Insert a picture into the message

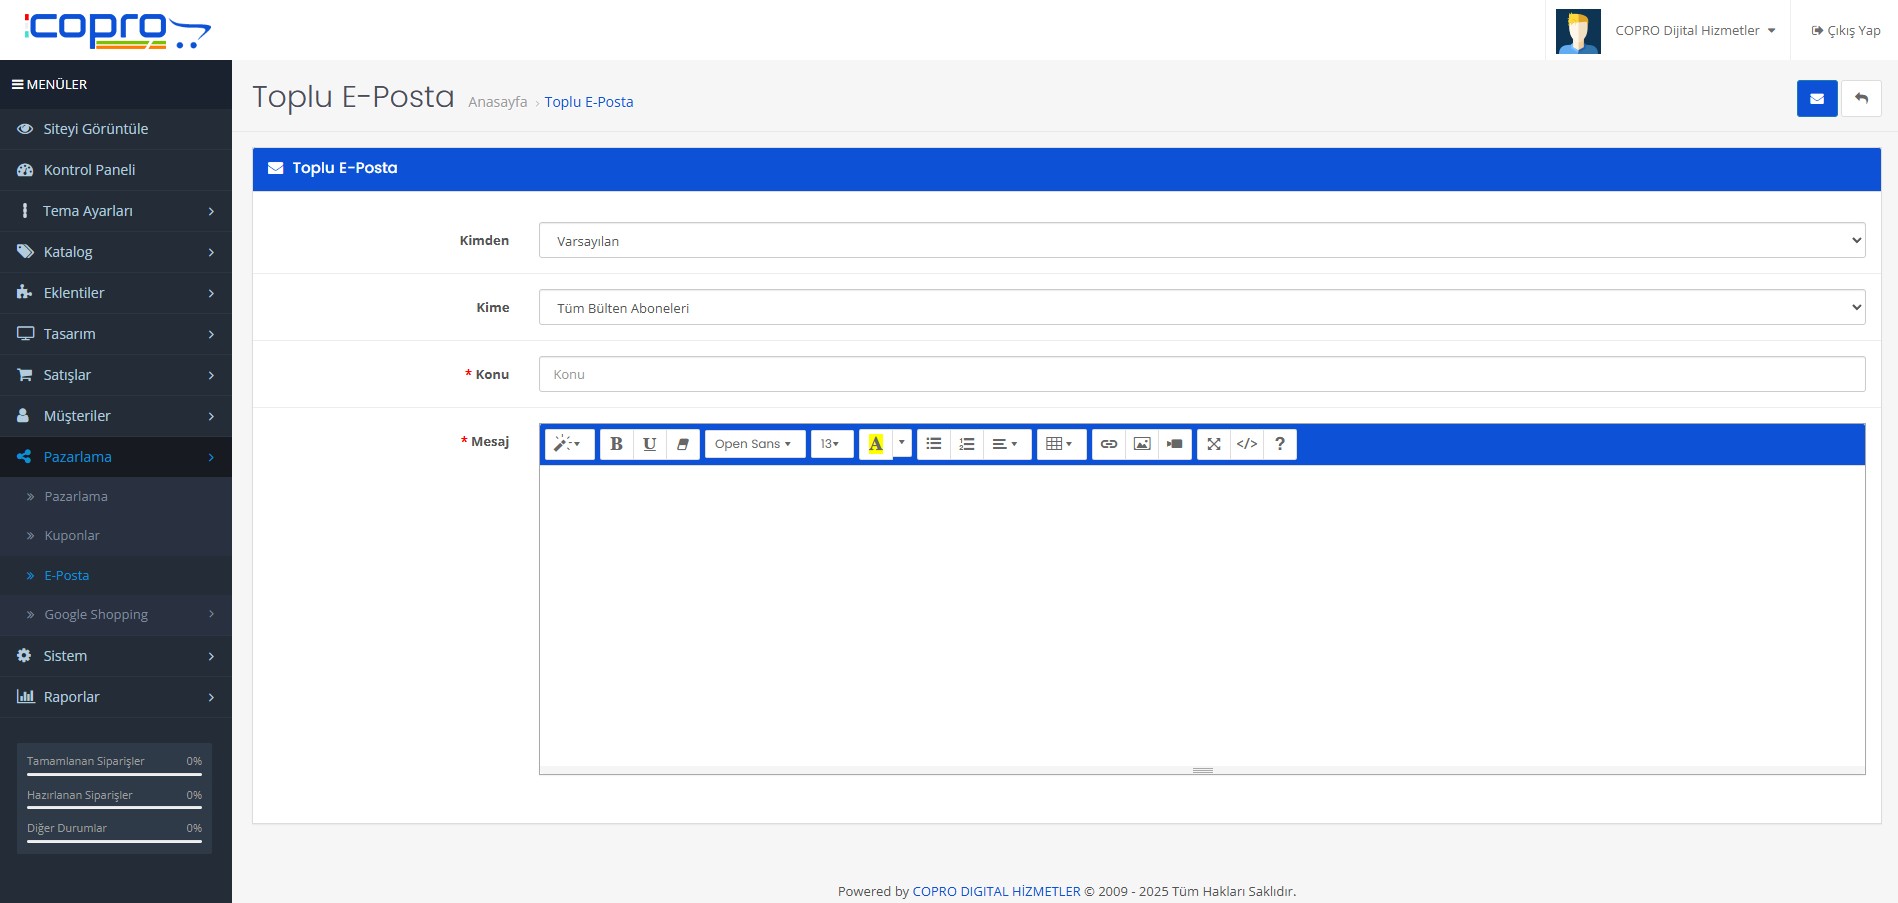1141,444
